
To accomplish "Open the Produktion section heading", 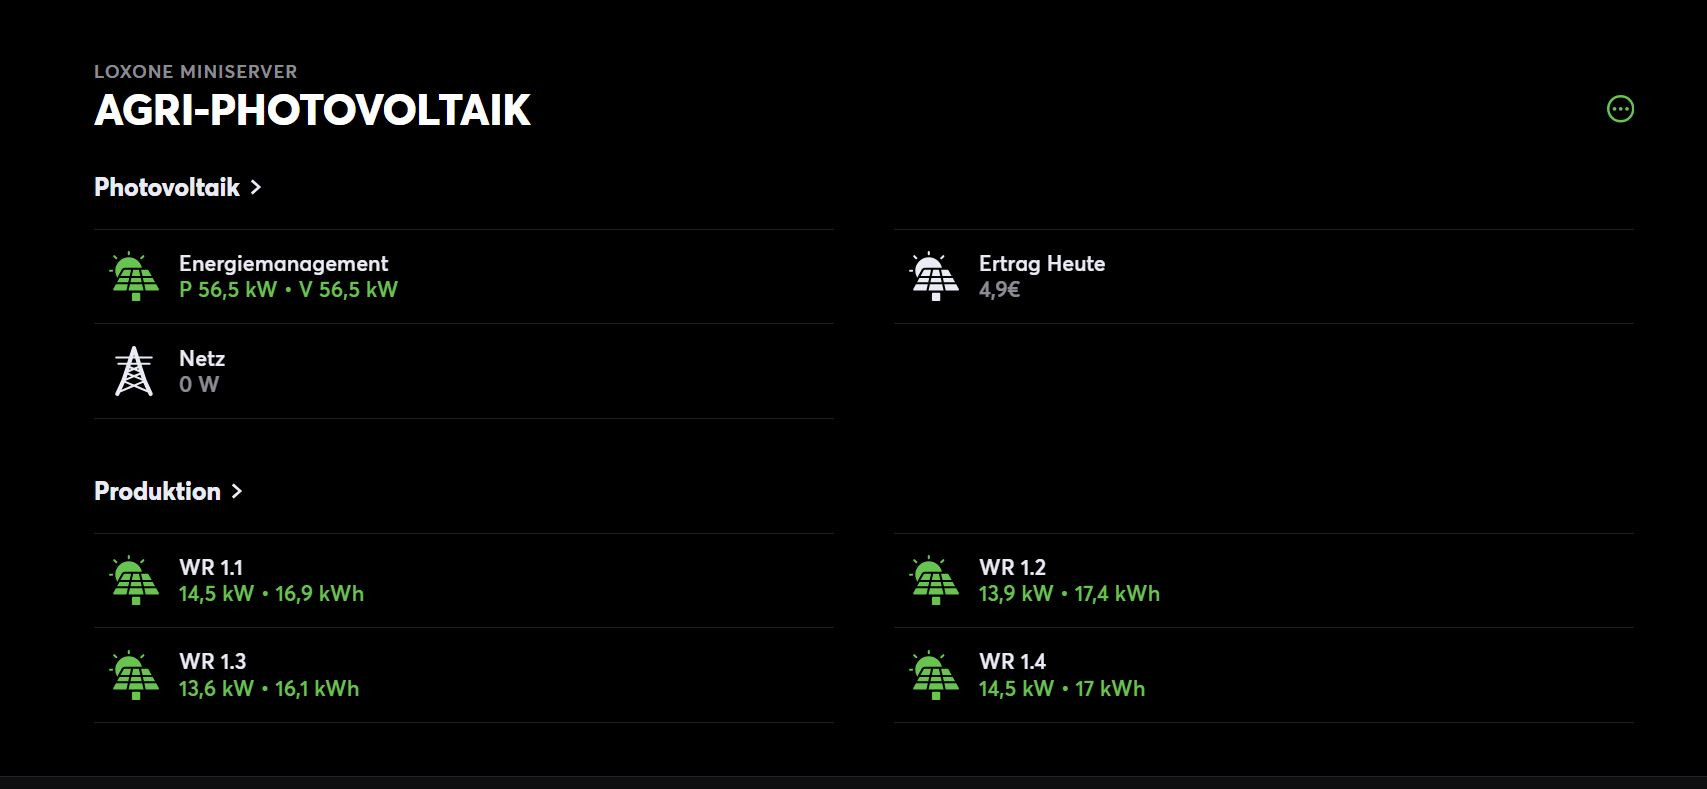I will (x=157, y=491).
